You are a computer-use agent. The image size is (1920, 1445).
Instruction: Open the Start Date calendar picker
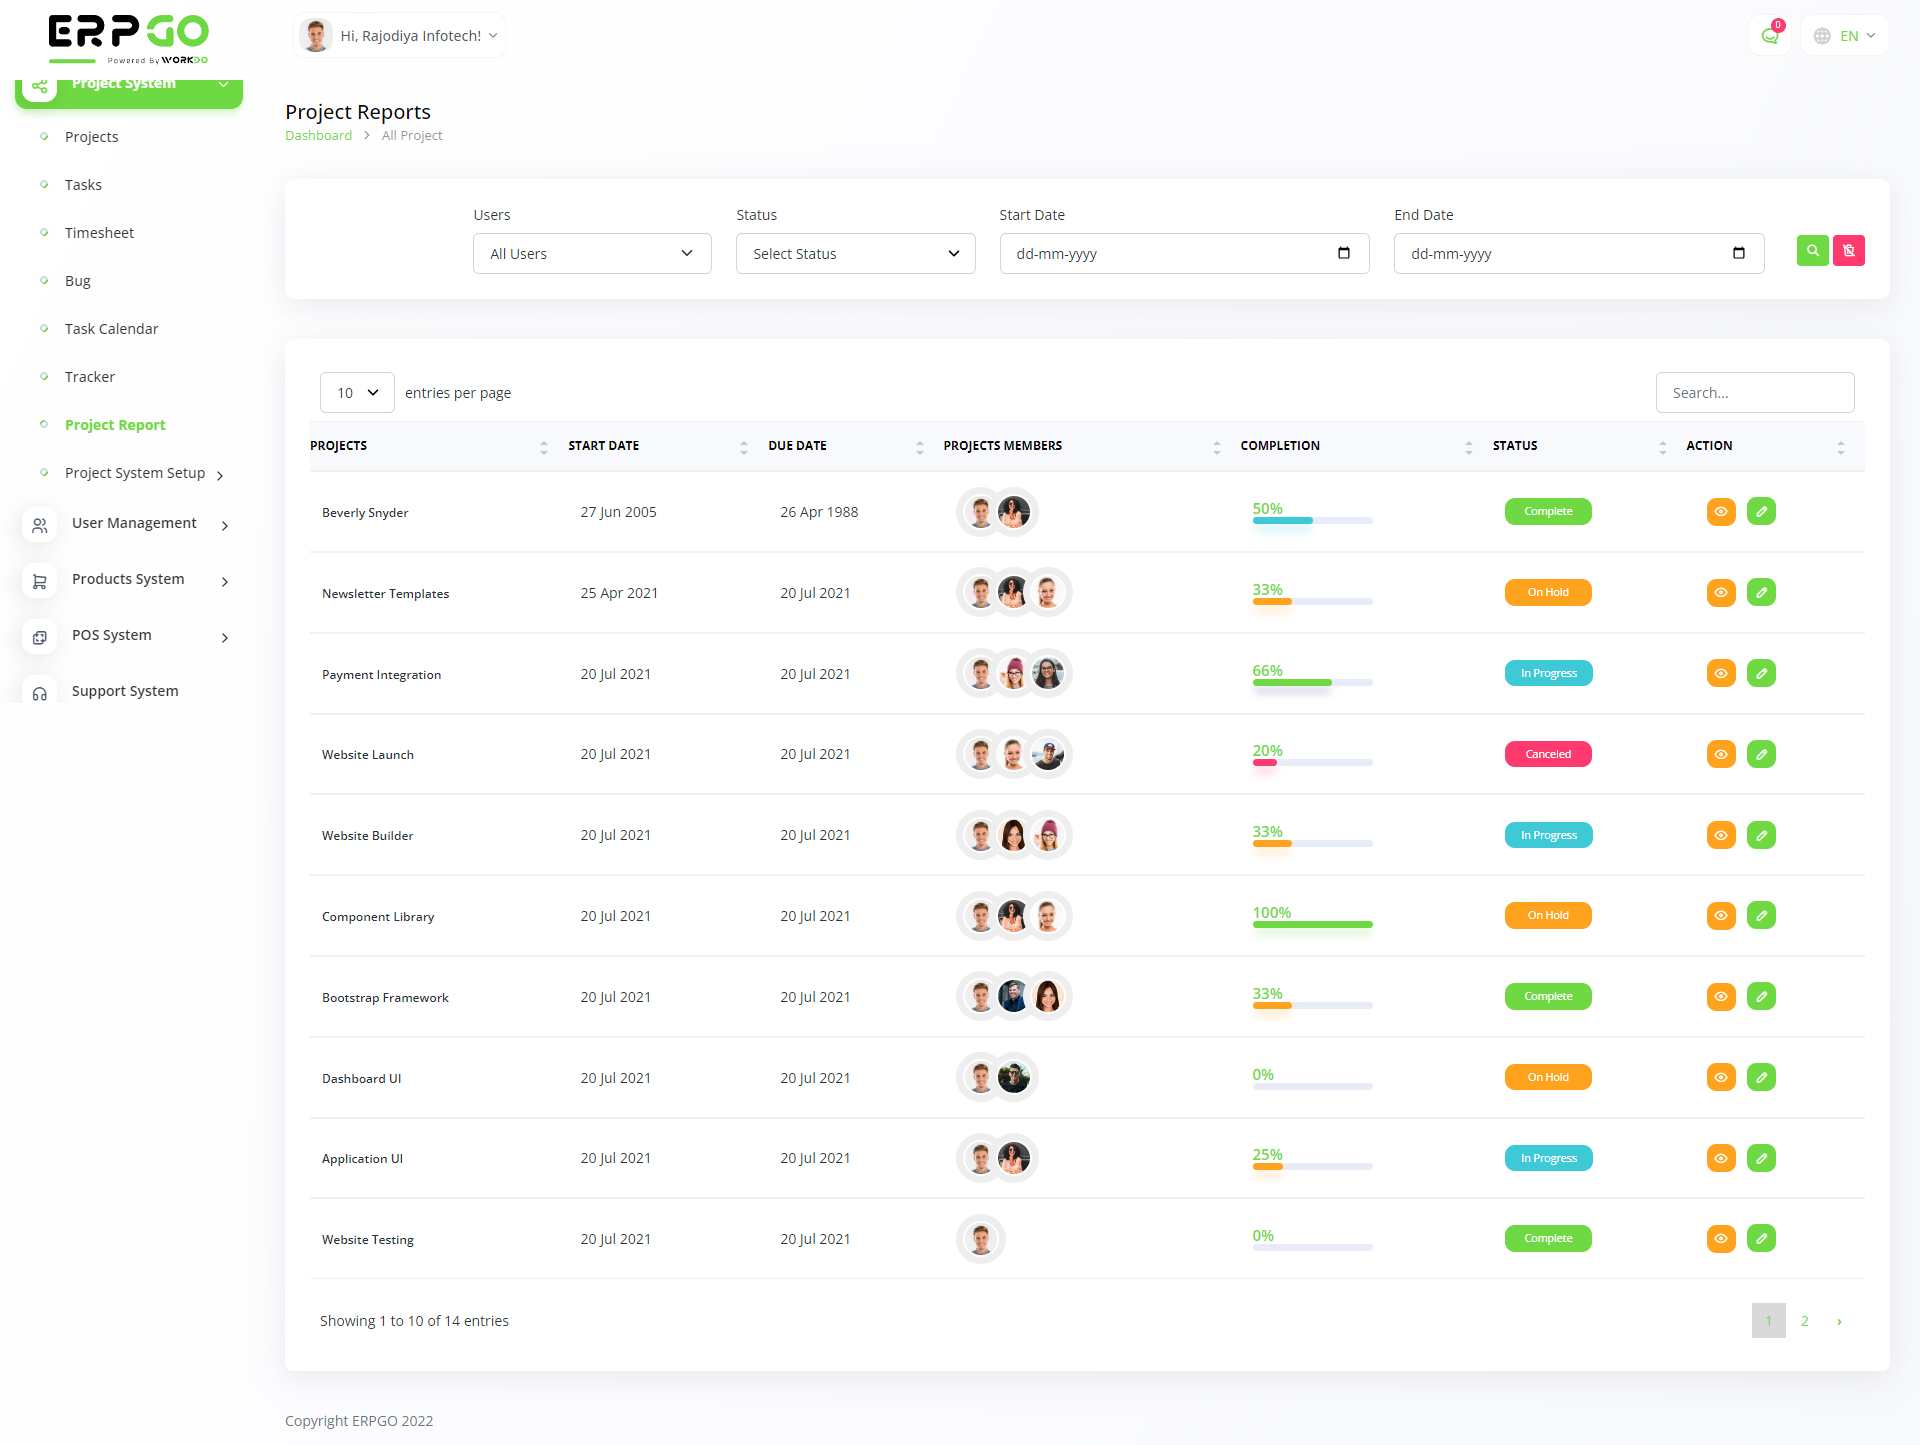click(x=1344, y=253)
